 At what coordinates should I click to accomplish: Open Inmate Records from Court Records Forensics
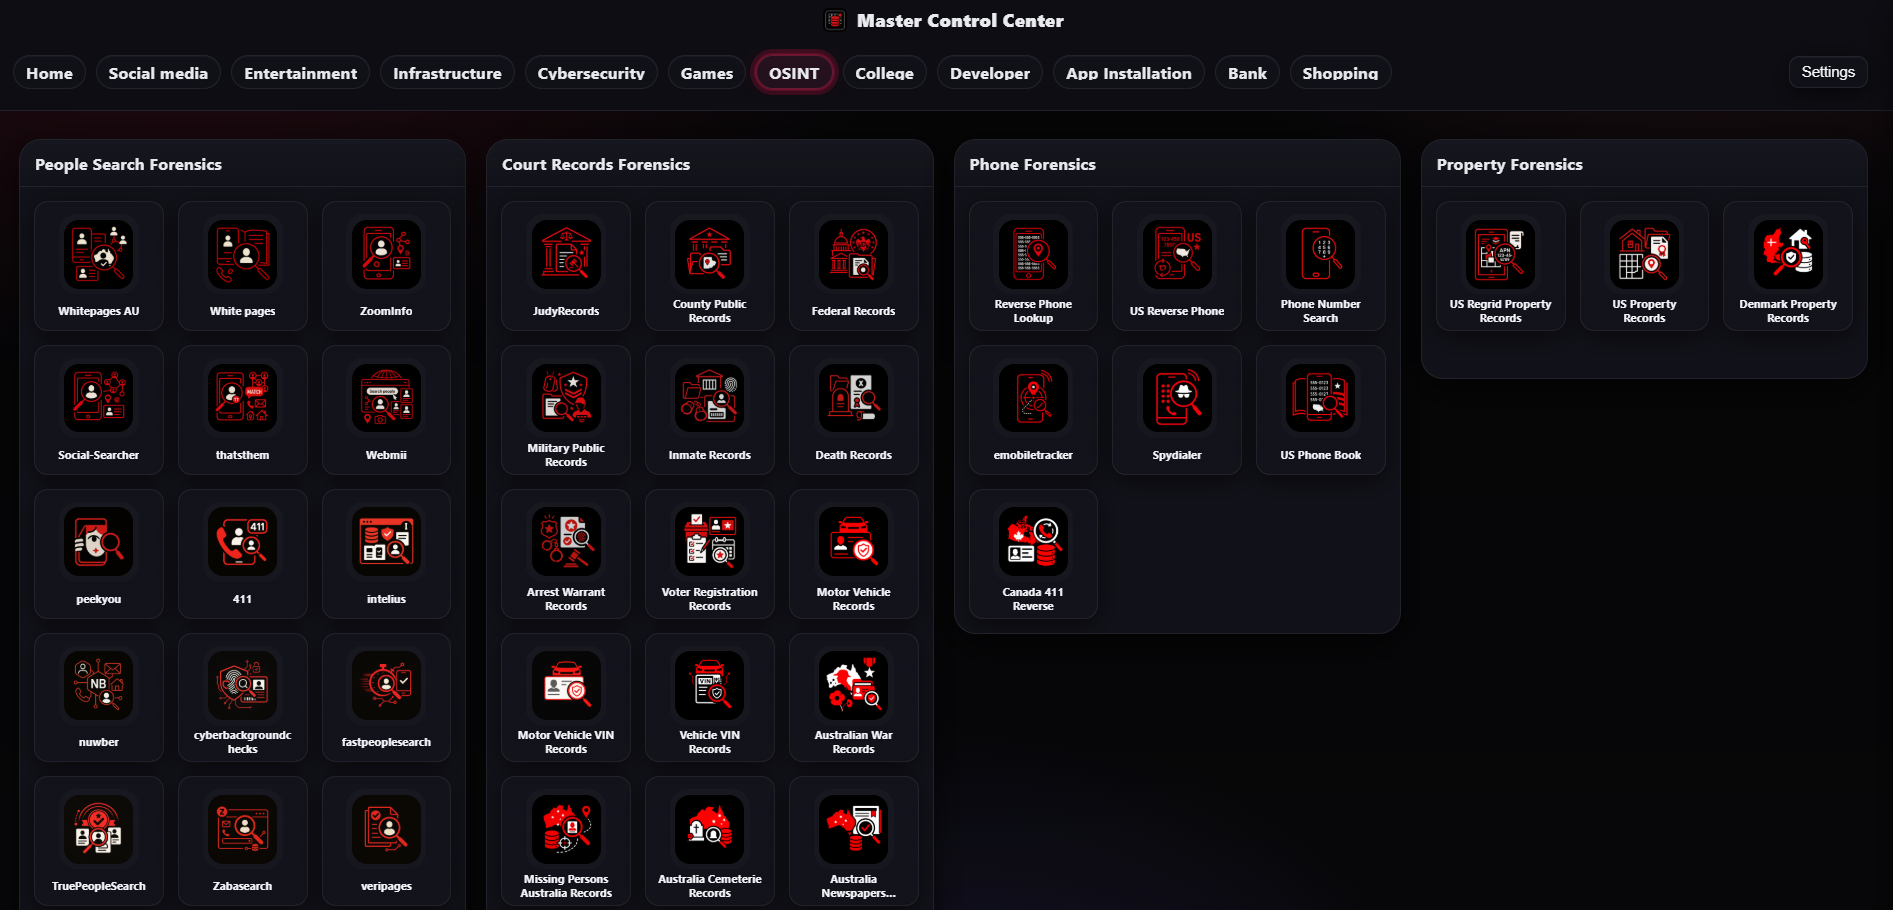(709, 409)
